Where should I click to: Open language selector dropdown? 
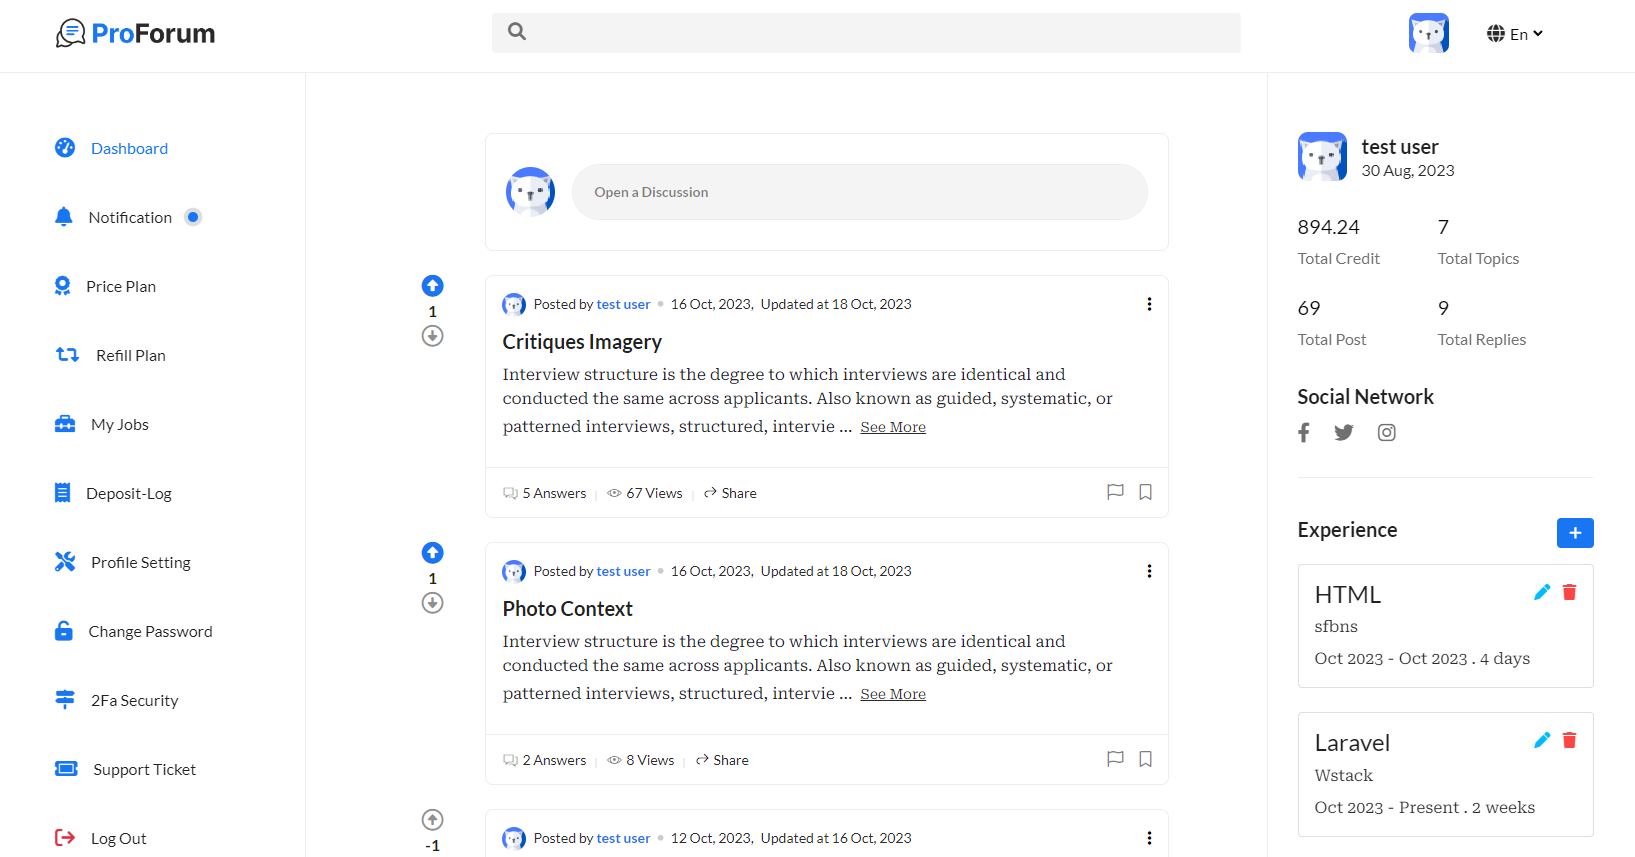pyautogui.click(x=1515, y=34)
